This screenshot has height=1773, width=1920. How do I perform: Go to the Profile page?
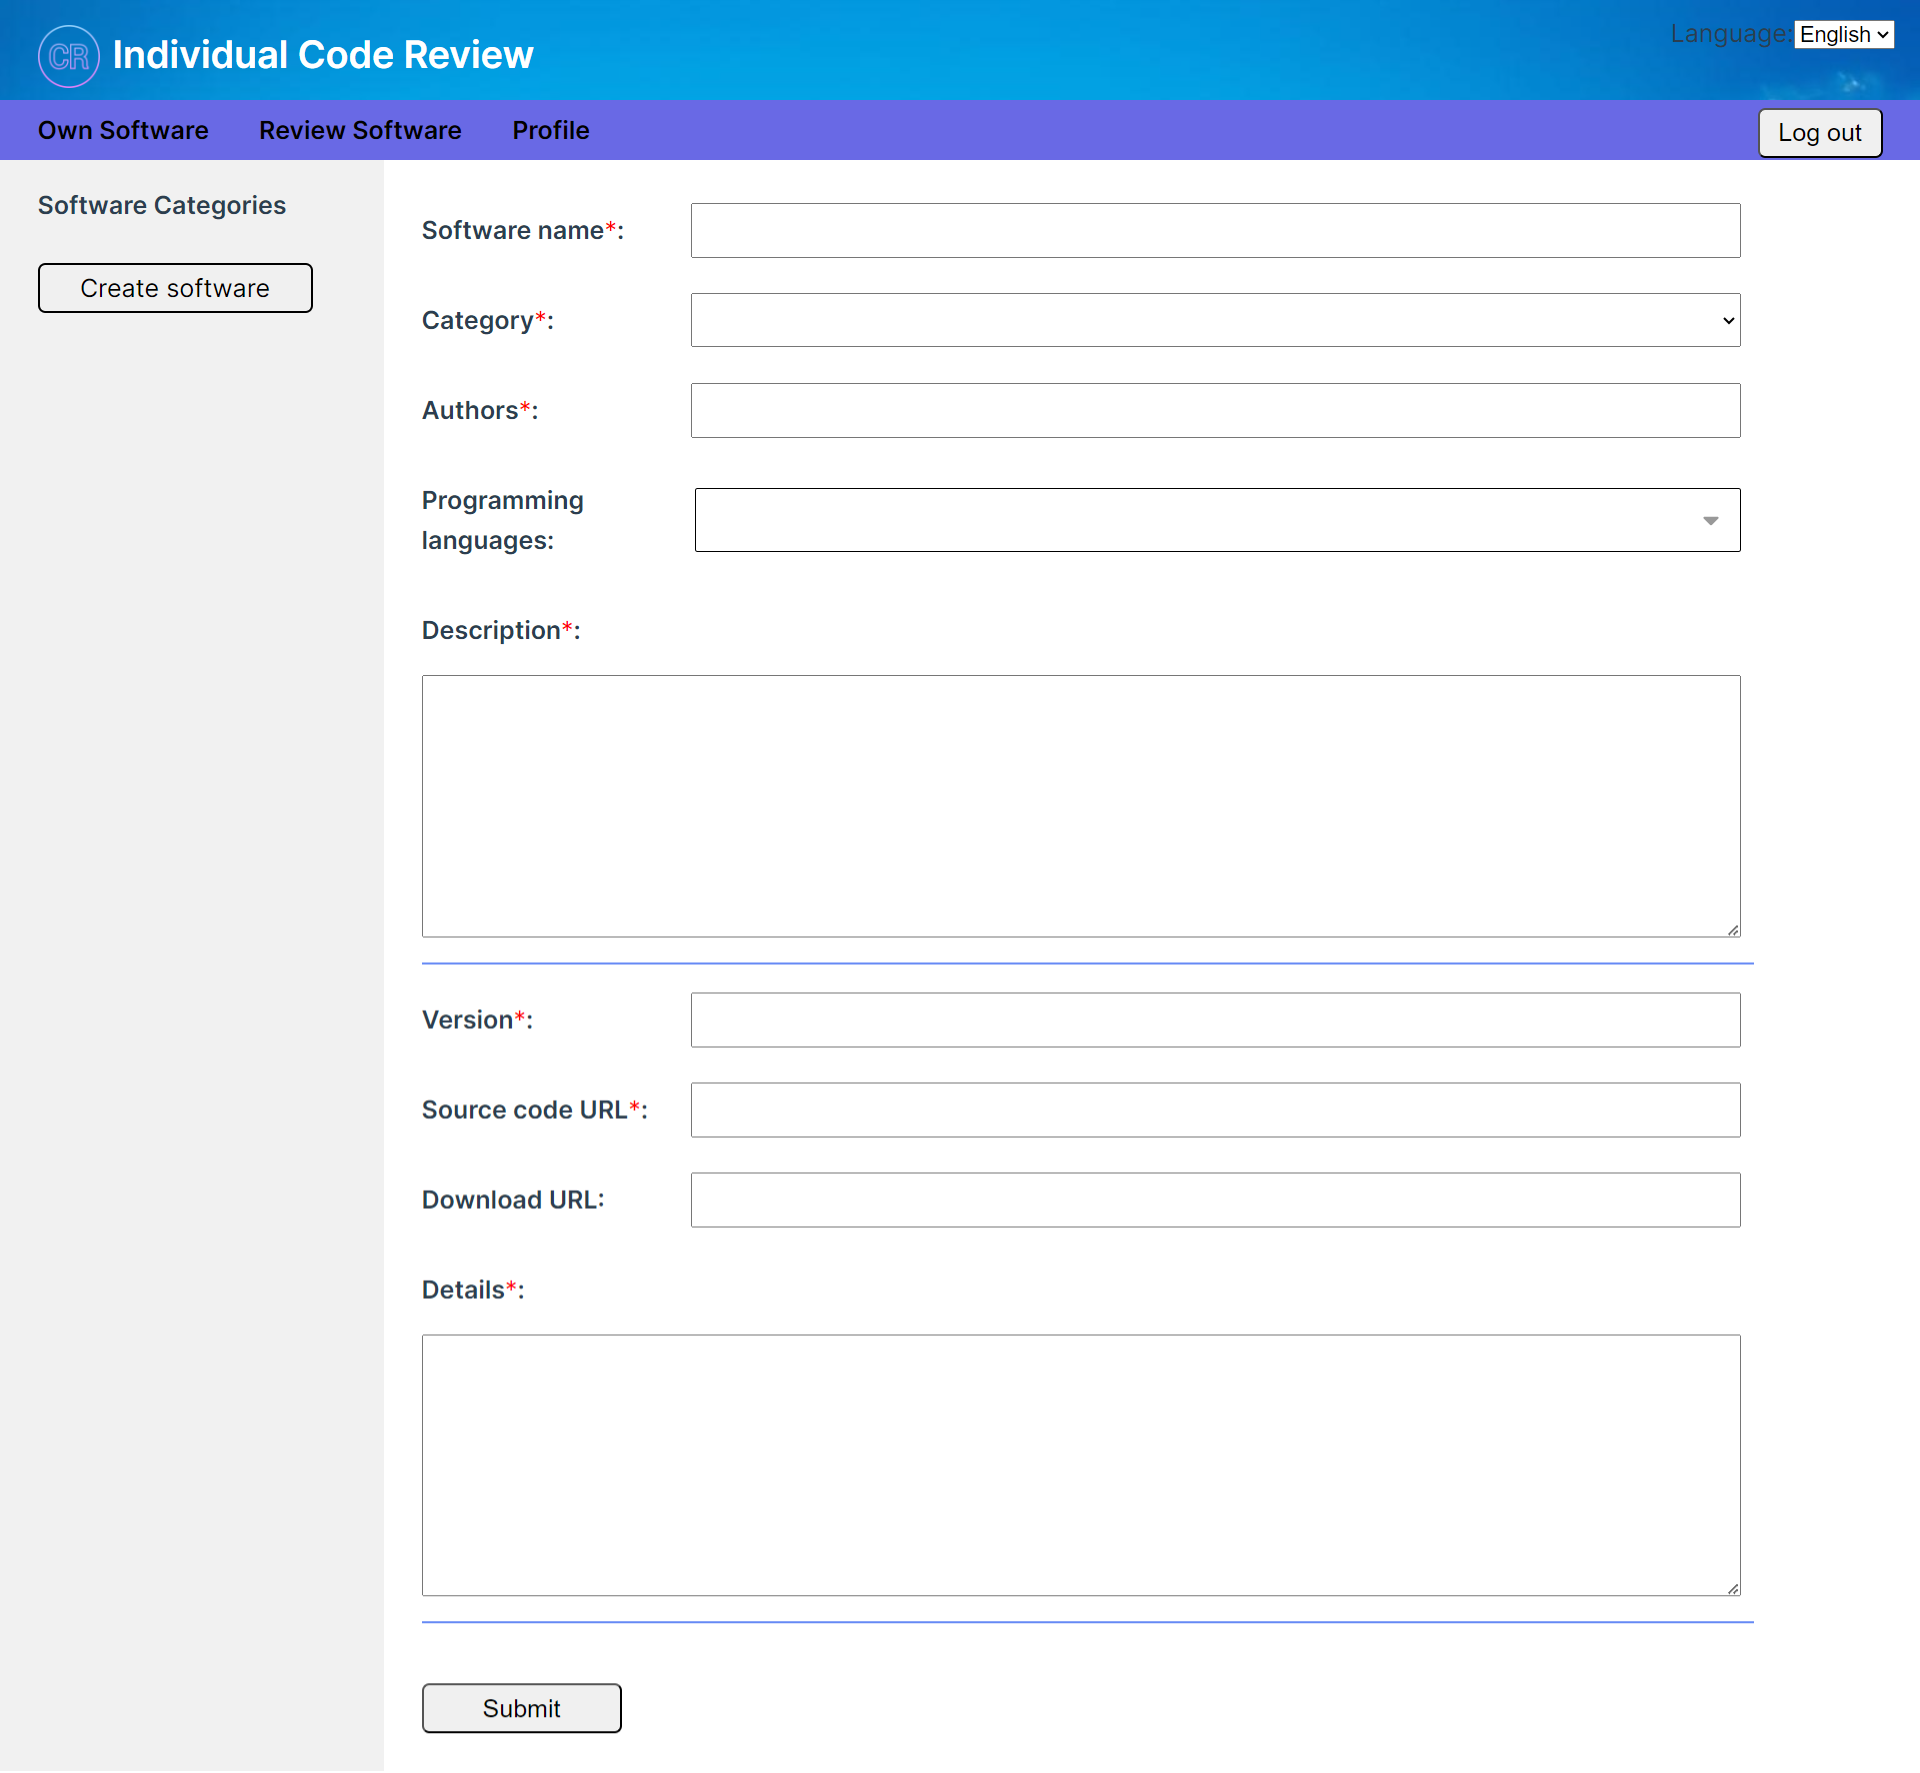pyautogui.click(x=551, y=130)
